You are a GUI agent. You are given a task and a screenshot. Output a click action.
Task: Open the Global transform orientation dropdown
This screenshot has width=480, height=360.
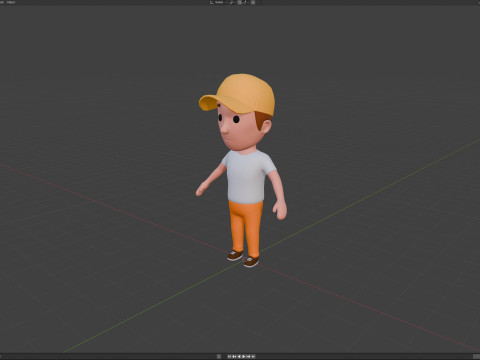click(x=218, y=2)
